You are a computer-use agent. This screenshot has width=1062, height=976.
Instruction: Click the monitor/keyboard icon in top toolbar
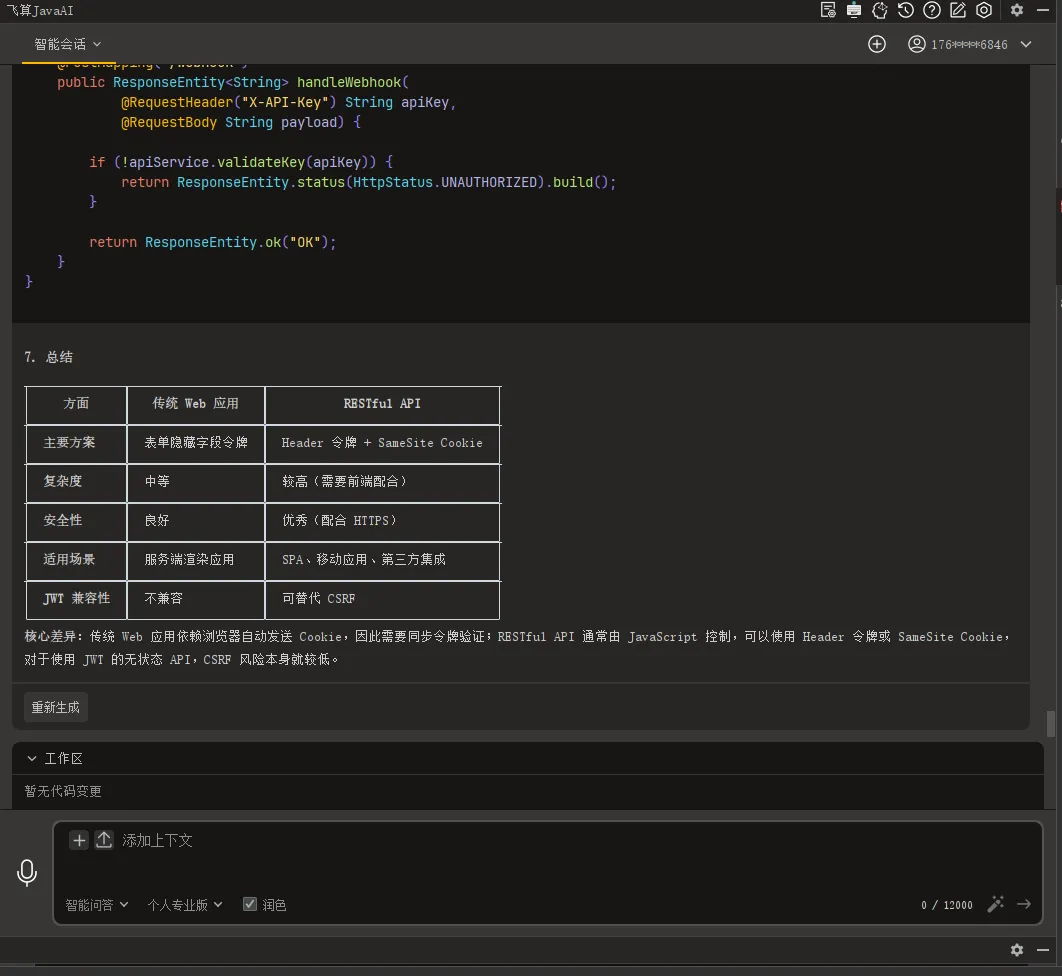853,10
